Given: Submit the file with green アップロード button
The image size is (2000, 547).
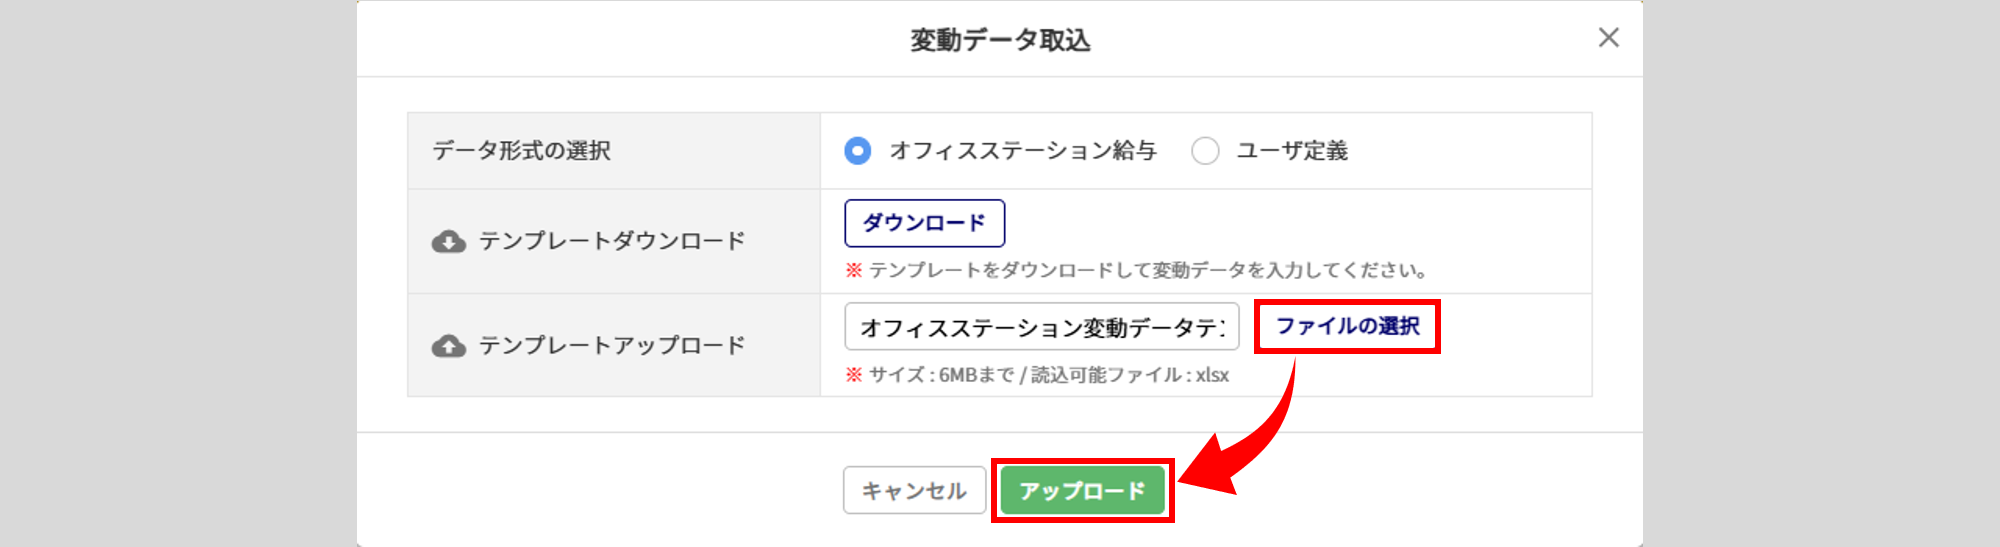Looking at the screenshot, I should (1082, 491).
